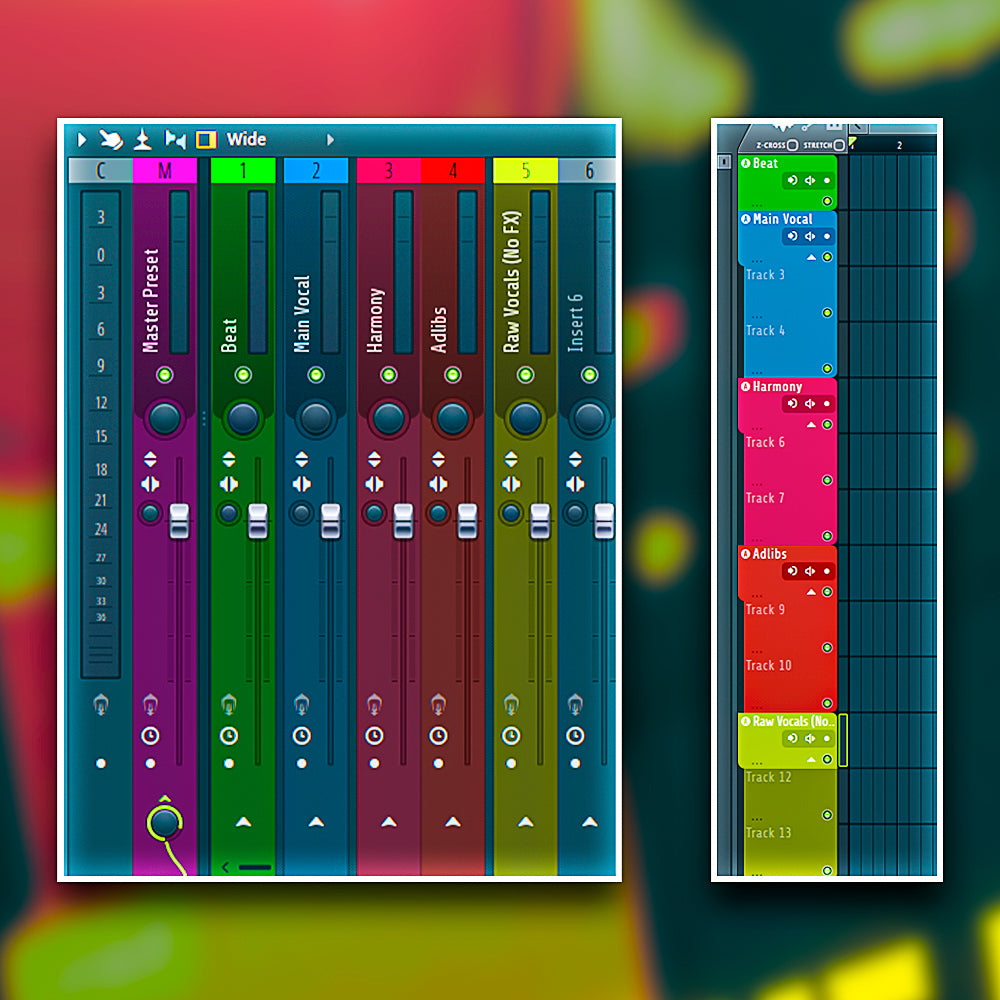Invert phase on the Main Vocal mixer track
Screen dimensions: 1000x1000
pyautogui.click(x=302, y=460)
